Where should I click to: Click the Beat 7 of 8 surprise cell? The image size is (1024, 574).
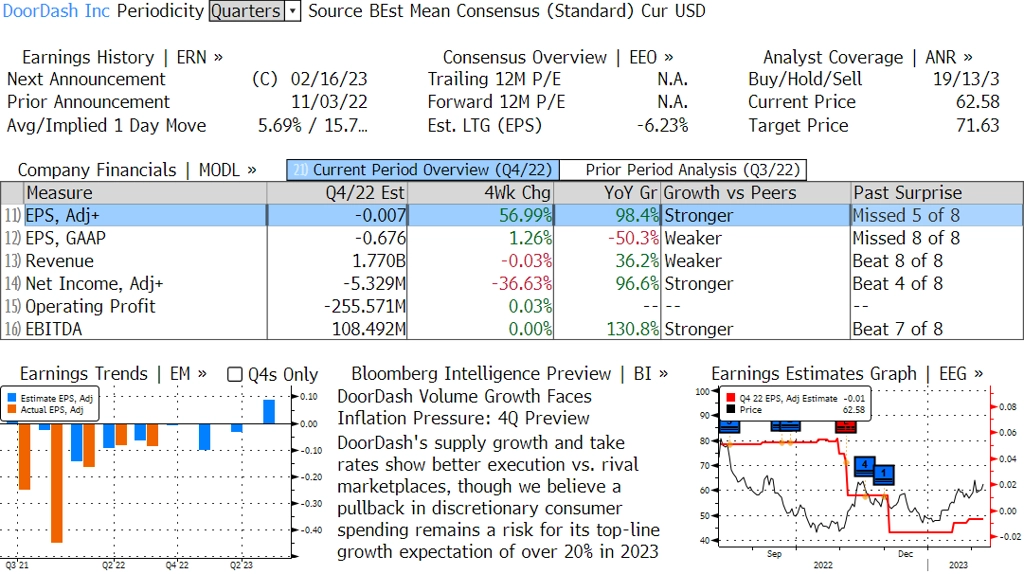[937, 328]
